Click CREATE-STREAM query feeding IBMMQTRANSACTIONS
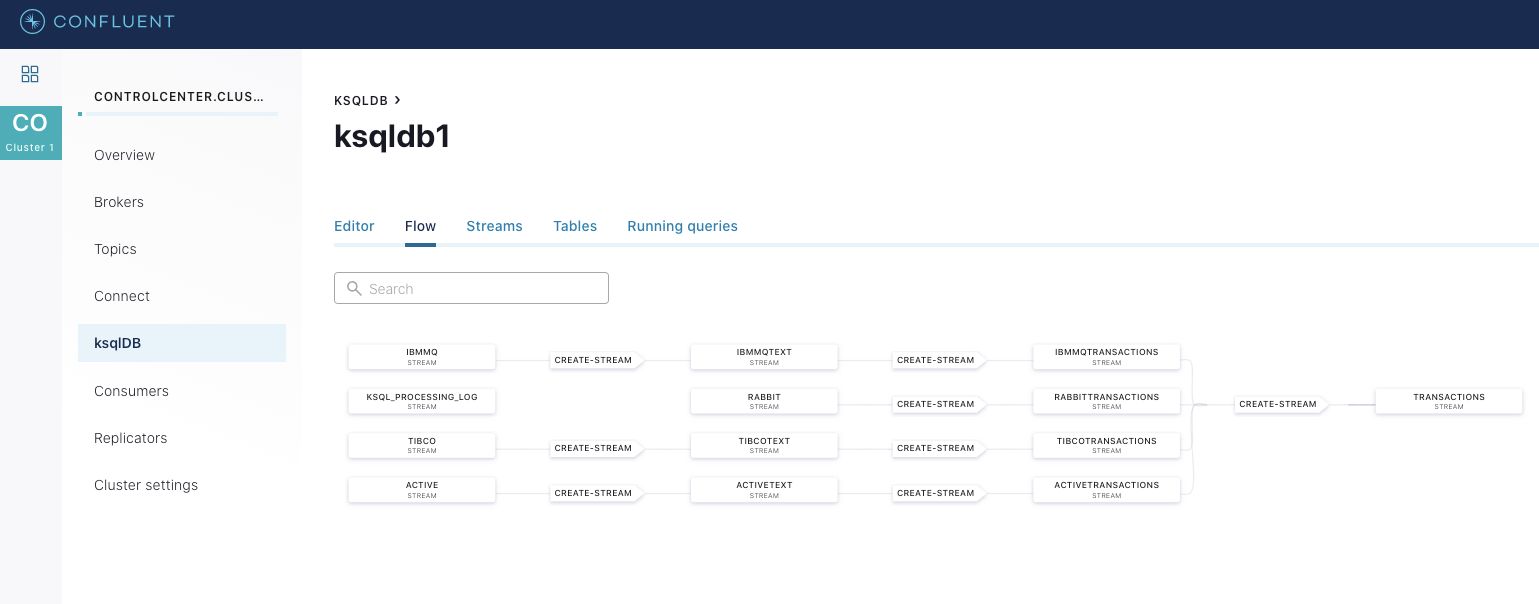 pyautogui.click(x=939, y=360)
